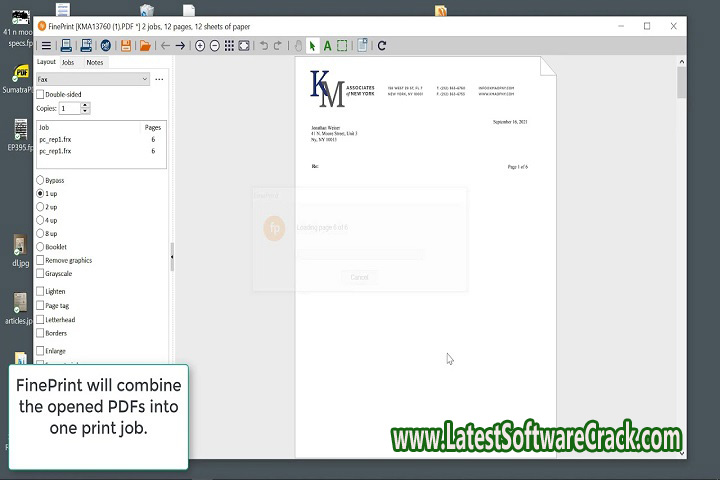
Task: Click the save floppy disk icon
Action: tap(126, 45)
